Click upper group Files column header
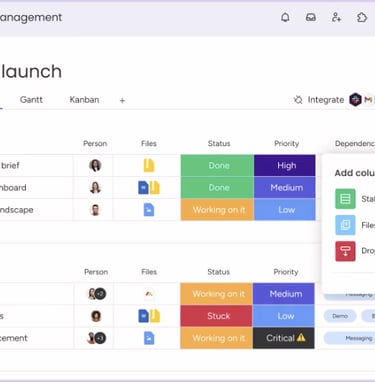Screen dimensions: 375x382 [149, 144]
